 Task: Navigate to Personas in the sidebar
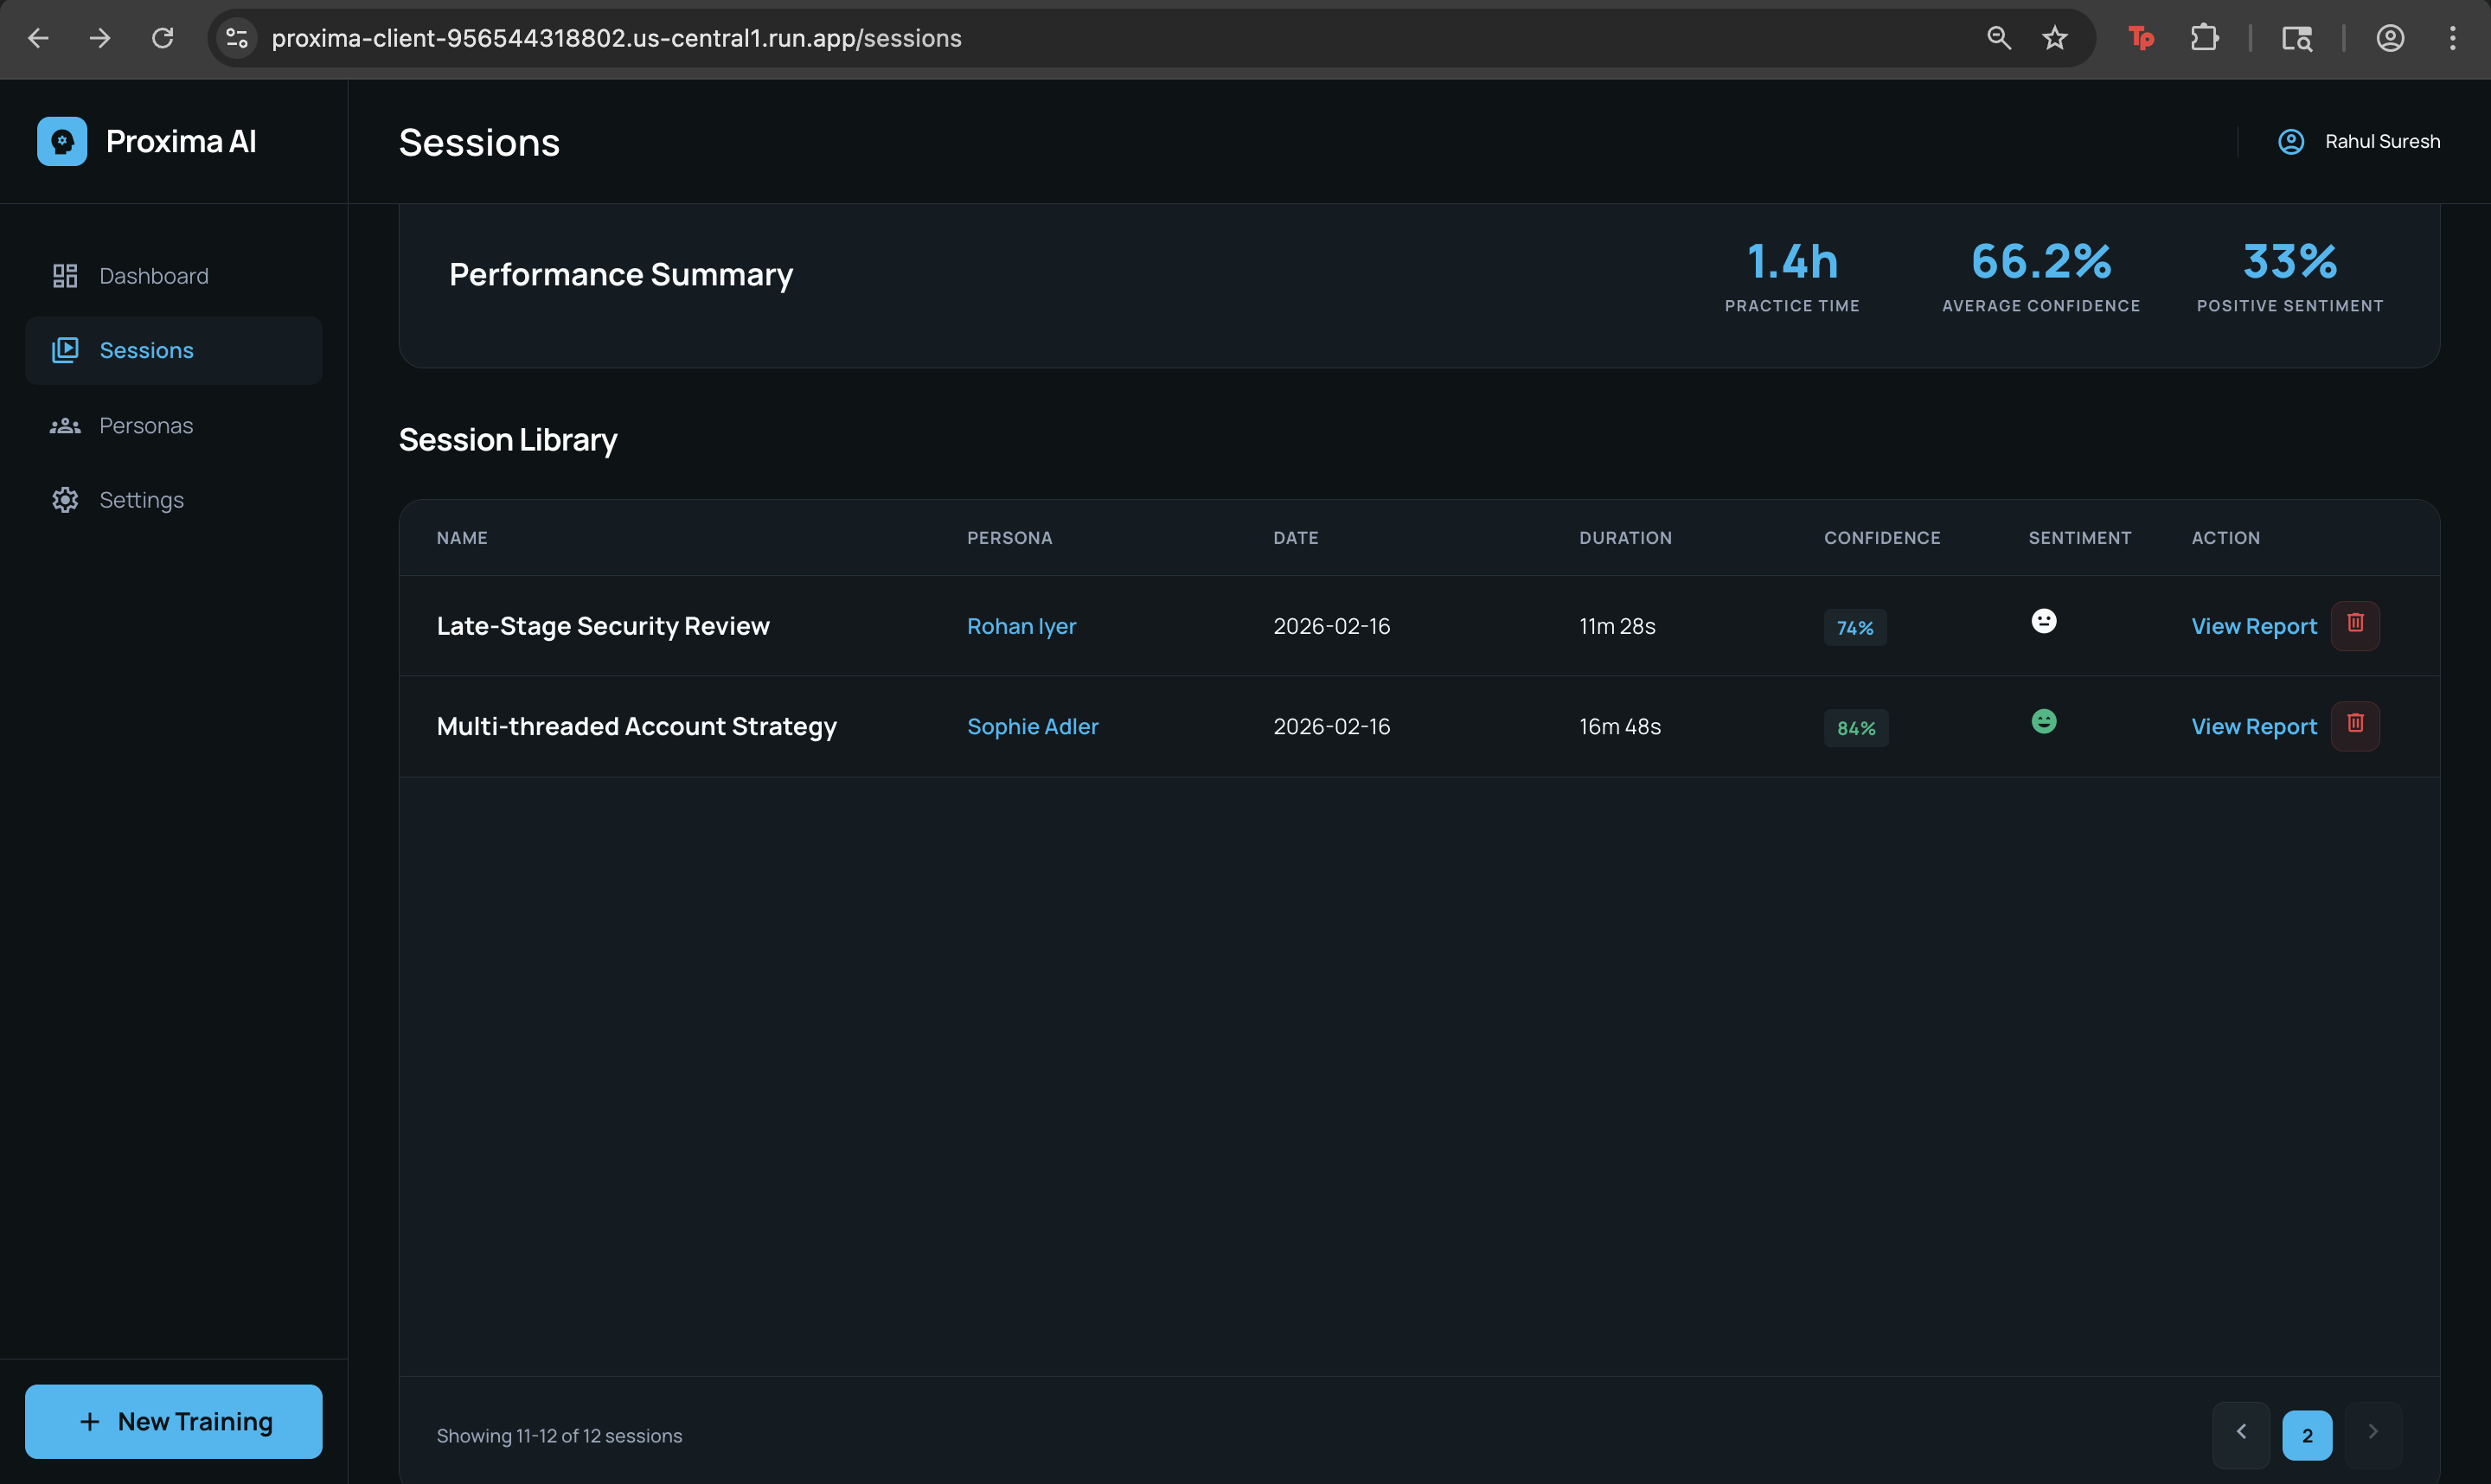[146, 426]
